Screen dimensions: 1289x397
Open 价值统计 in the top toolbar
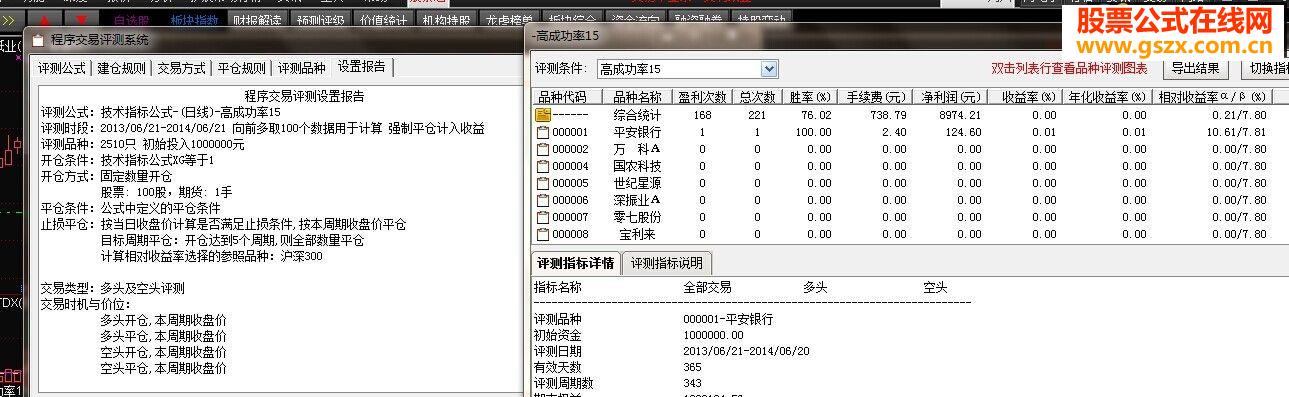[384, 19]
